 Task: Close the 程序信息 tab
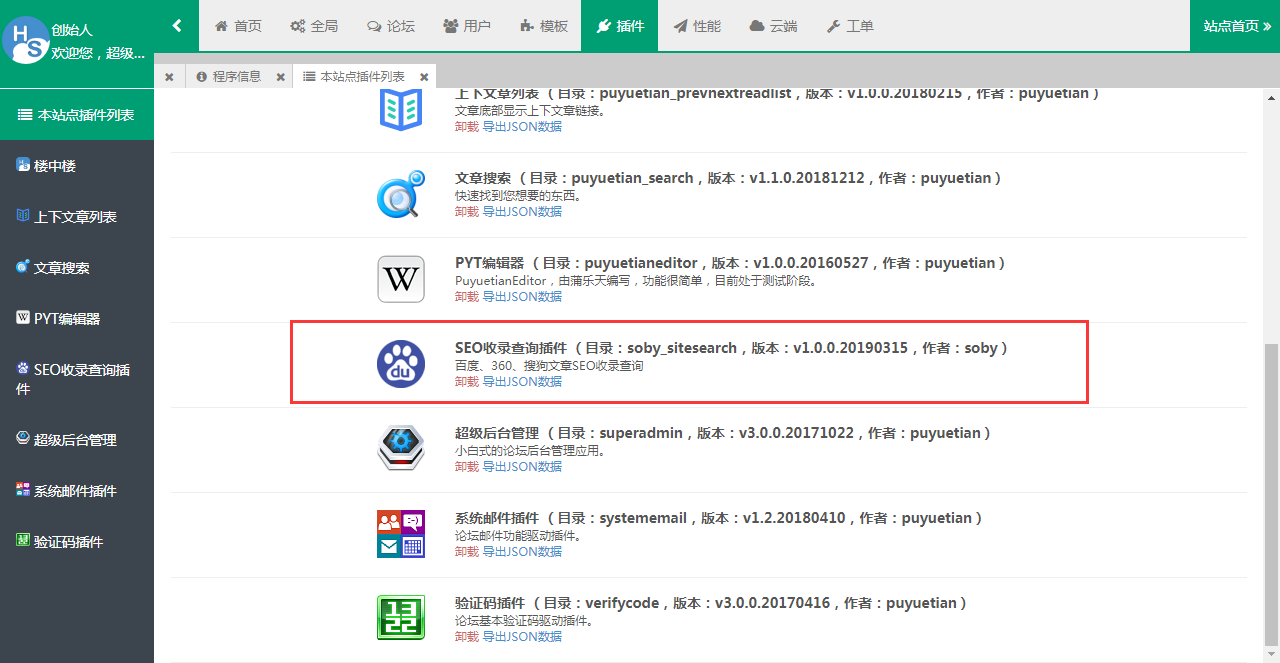(281, 77)
